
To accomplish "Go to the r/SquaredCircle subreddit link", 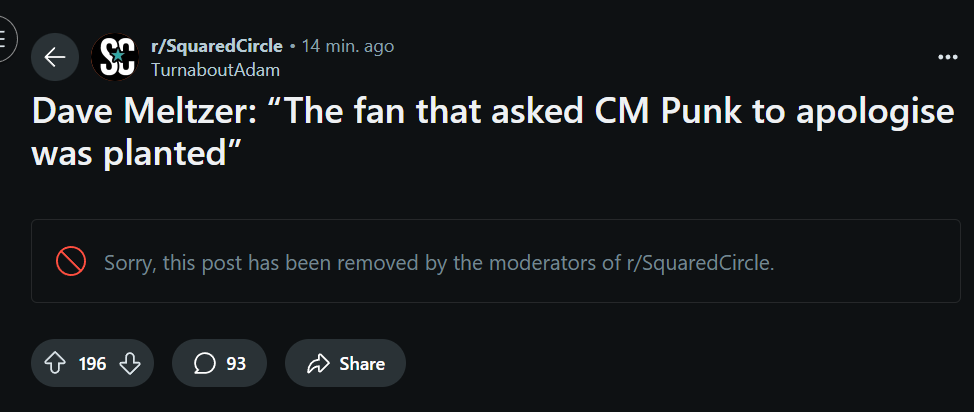I will (216, 46).
